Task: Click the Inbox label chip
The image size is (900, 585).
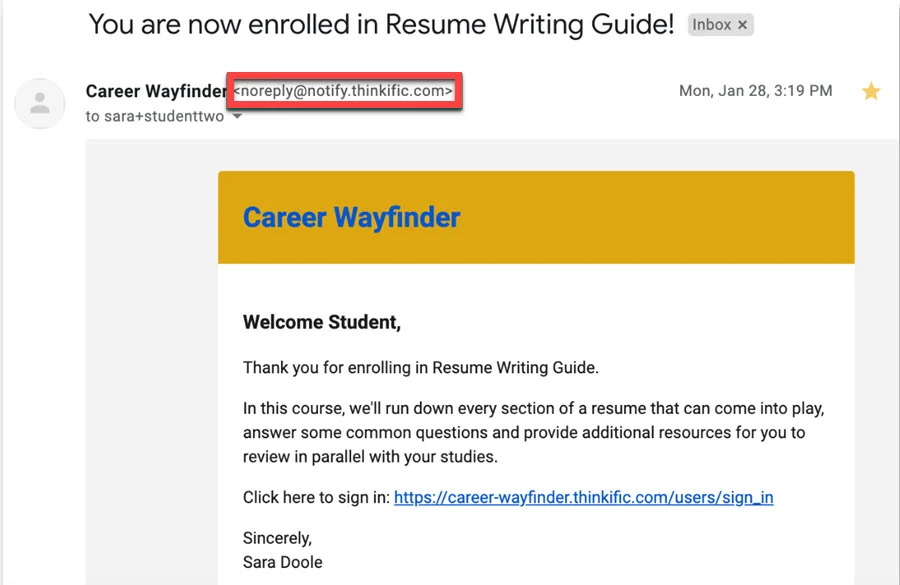Action: click(712, 25)
